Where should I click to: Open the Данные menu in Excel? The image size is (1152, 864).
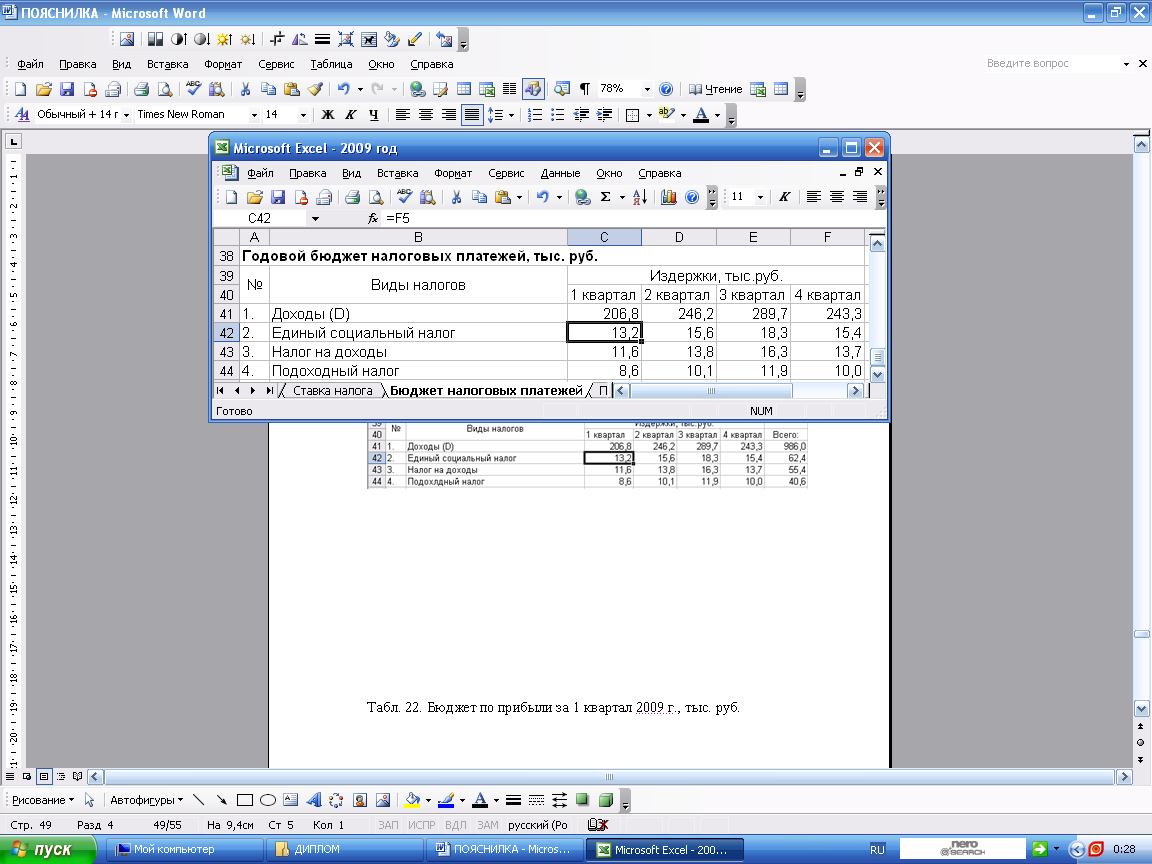pyautogui.click(x=560, y=173)
